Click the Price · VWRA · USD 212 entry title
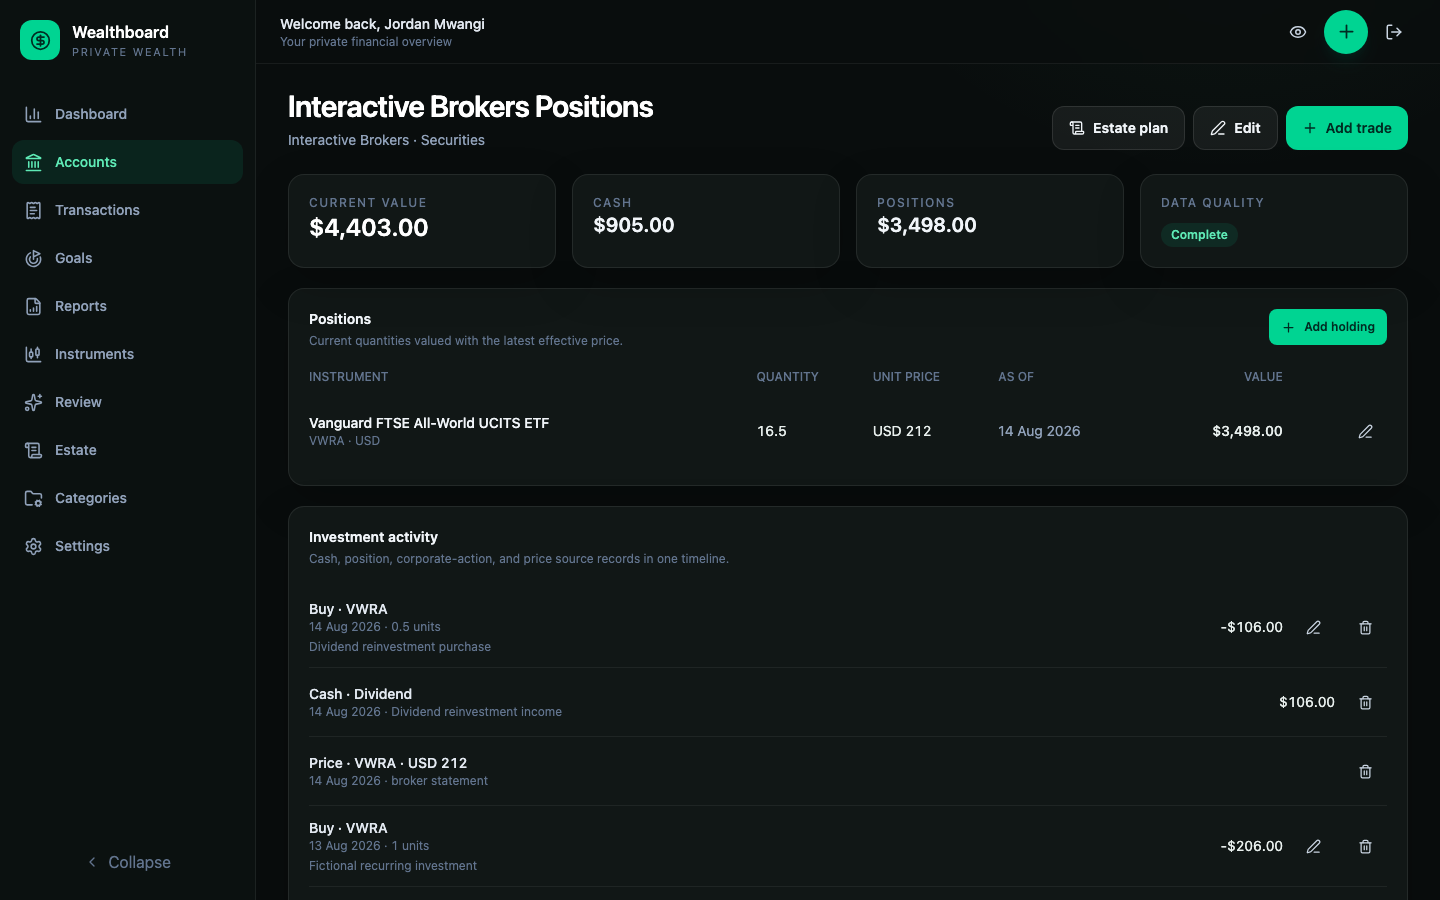 pos(388,763)
